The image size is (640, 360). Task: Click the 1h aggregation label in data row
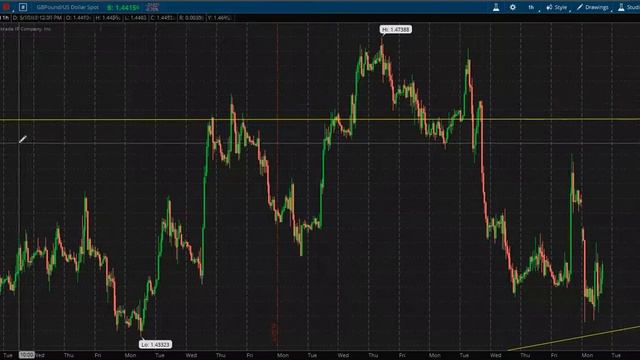pos(5,18)
